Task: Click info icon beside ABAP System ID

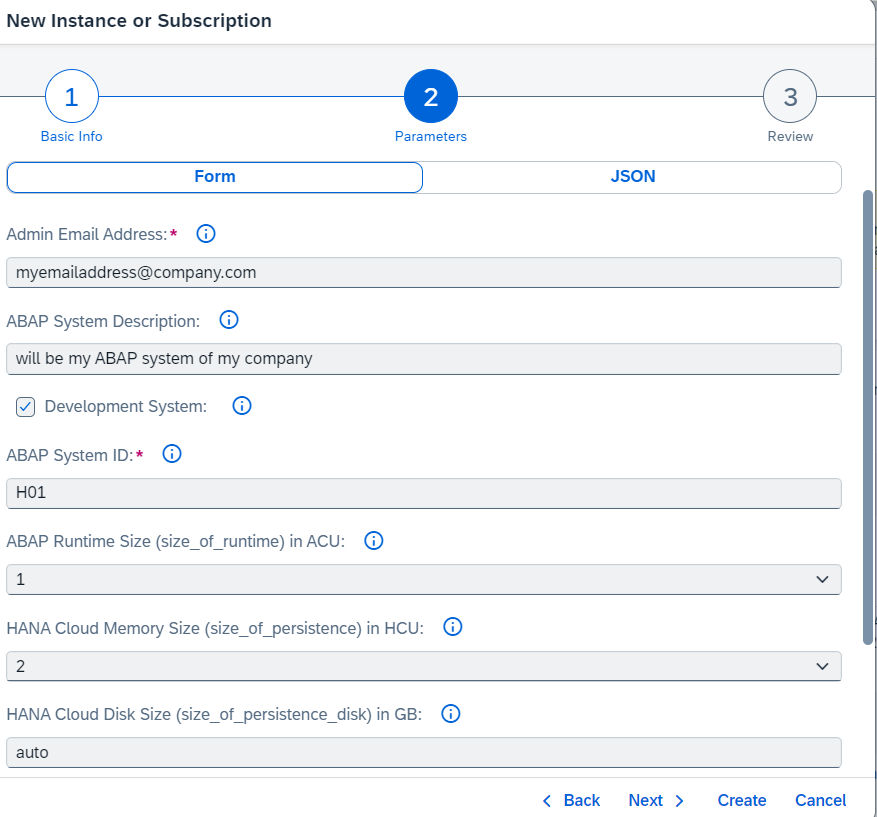Action: tap(172, 454)
